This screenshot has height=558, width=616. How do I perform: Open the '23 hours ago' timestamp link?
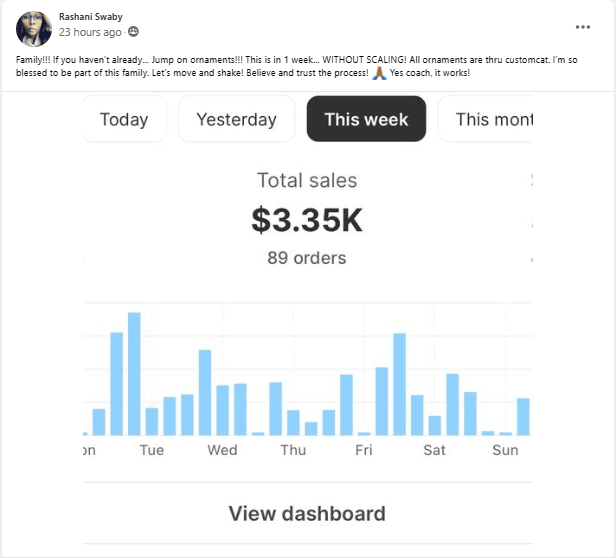click(91, 32)
